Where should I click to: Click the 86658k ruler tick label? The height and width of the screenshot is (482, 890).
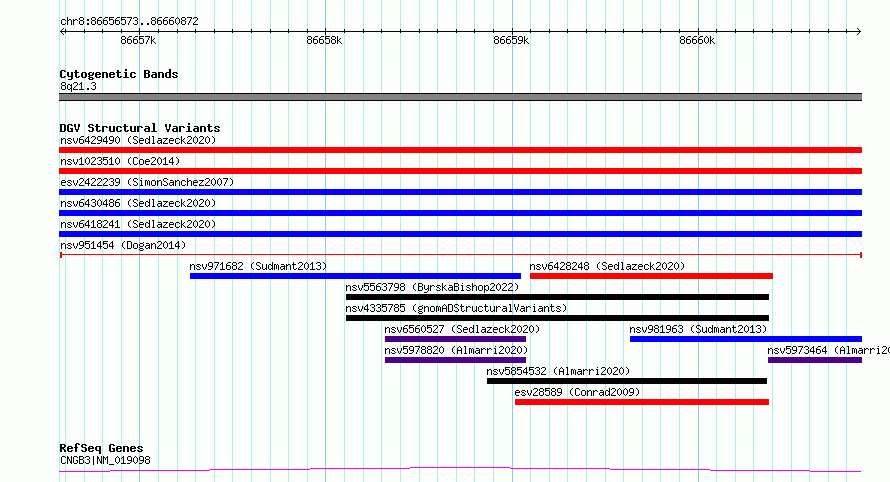tap(324, 41)
